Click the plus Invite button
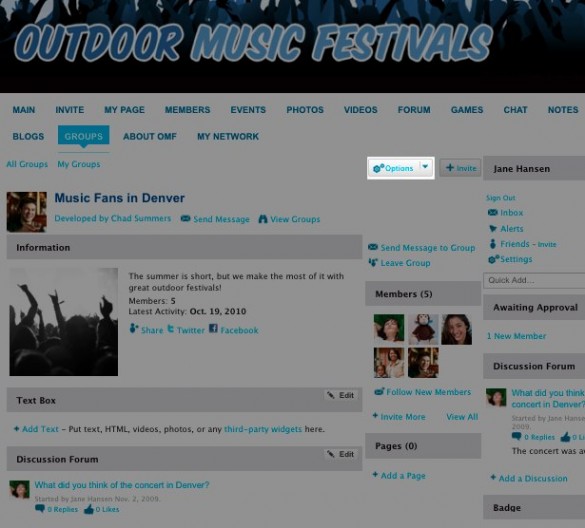The width and height of the screenshot is (585, 528). point(460,168)
